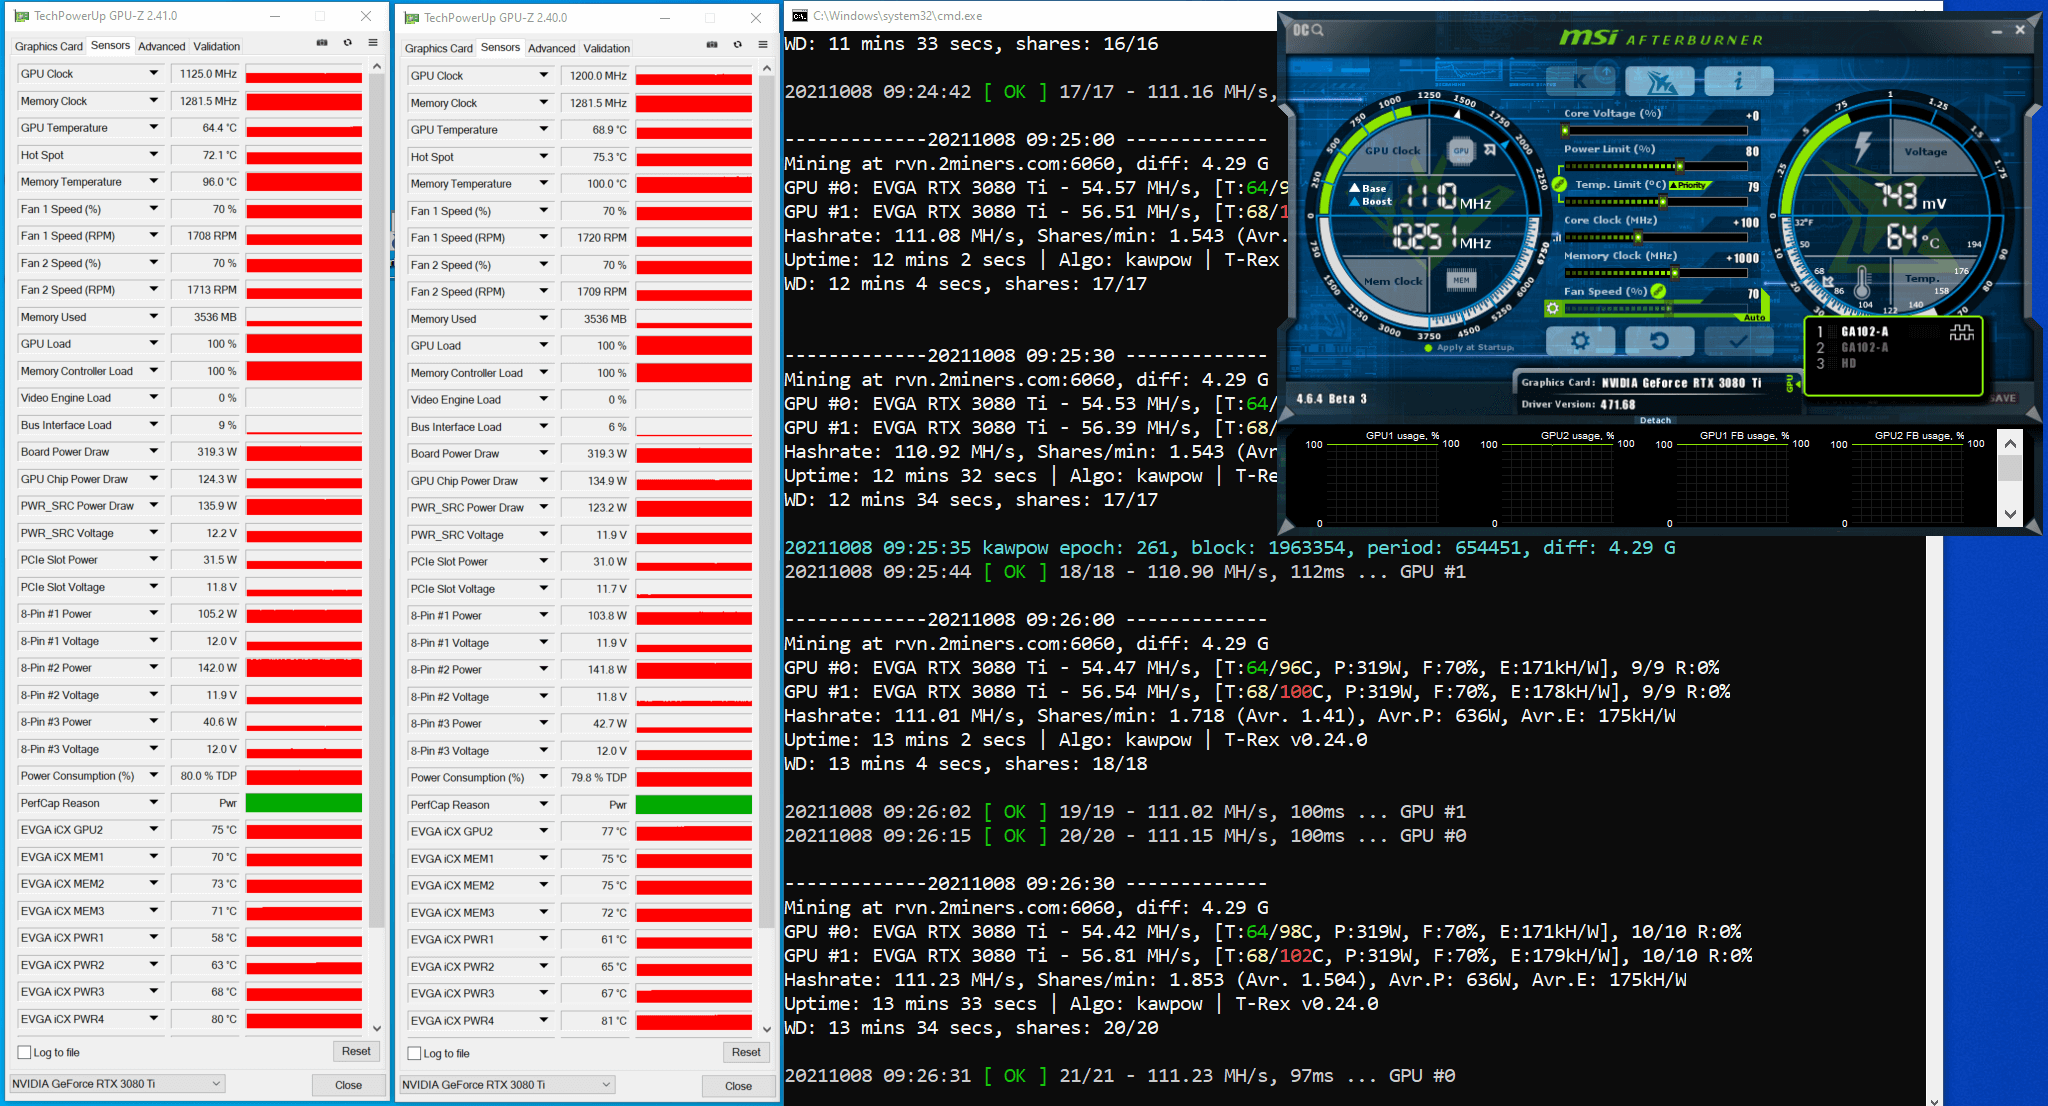Switch to Advanced tab in left GPU-Z
Viewport: 2048px width, 1106px height.
(x=161, y=46)
